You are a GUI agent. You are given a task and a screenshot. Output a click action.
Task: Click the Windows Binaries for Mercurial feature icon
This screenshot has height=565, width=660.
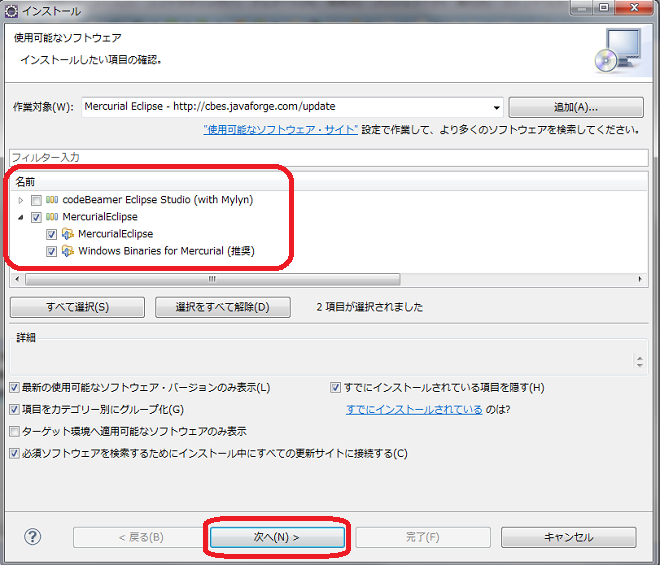[68, 251]
